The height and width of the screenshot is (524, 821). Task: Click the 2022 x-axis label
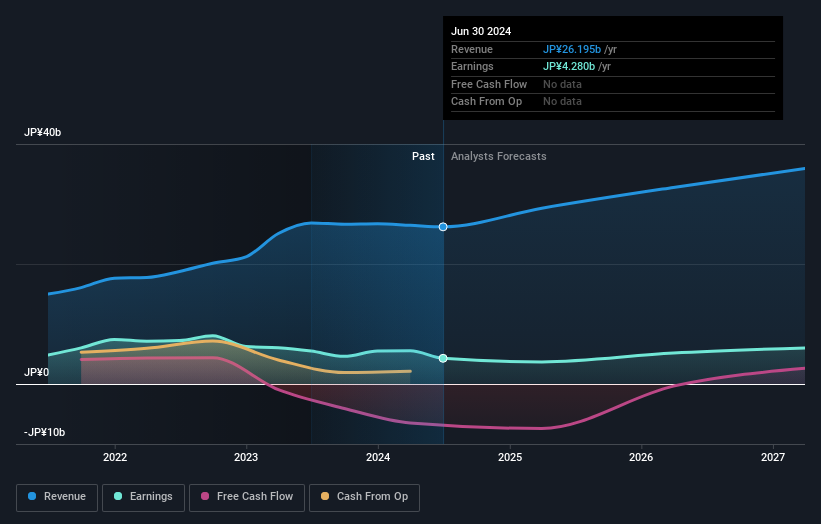tap(115, 457)
